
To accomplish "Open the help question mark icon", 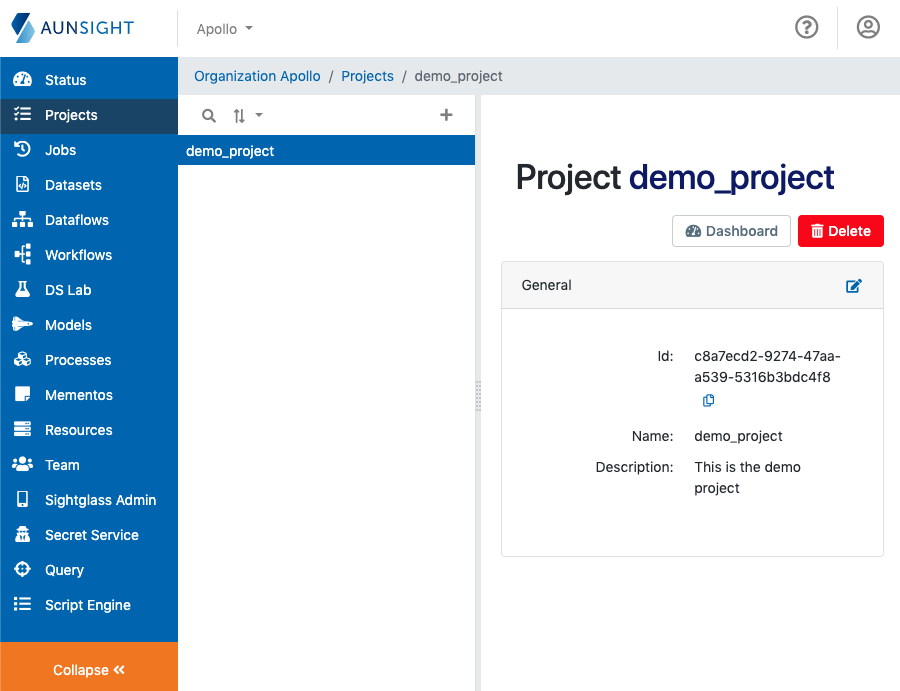I will (807, 27).
